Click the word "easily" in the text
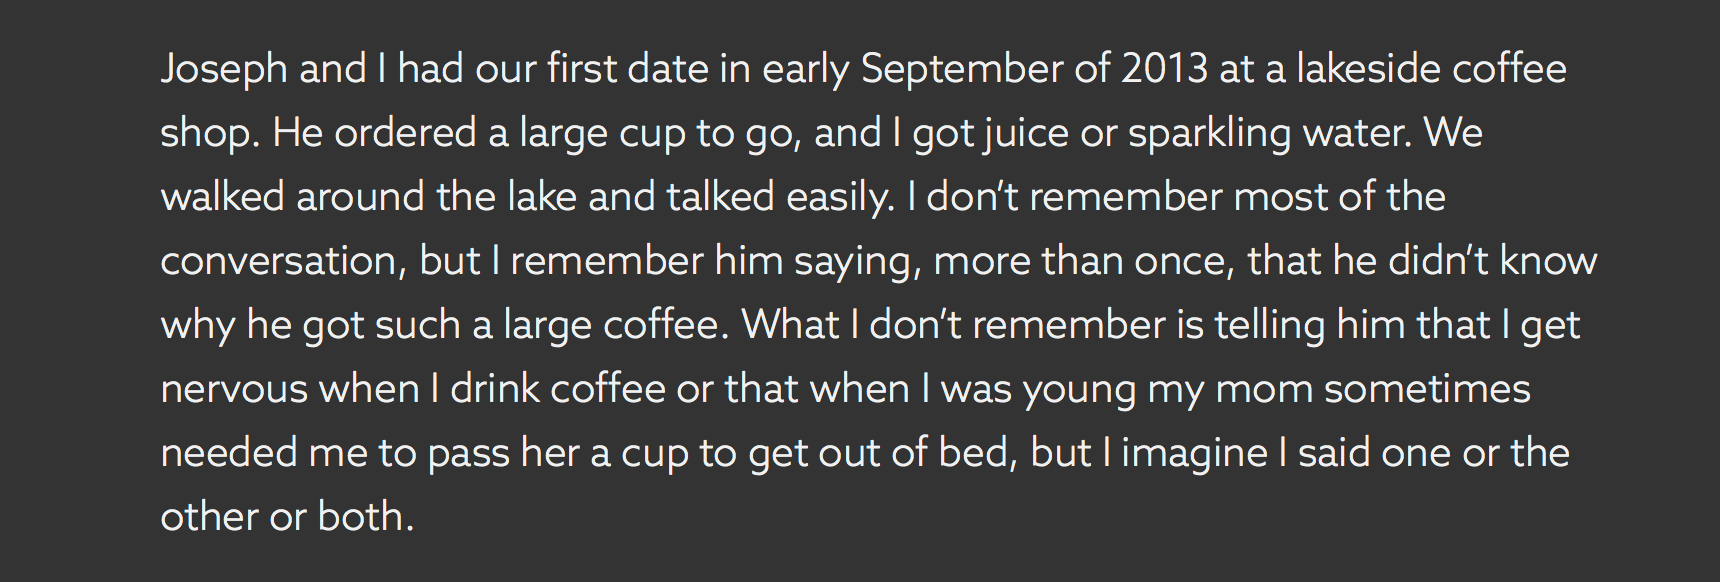The height and width of the screenshot is (582, 1720). point(839,197)
